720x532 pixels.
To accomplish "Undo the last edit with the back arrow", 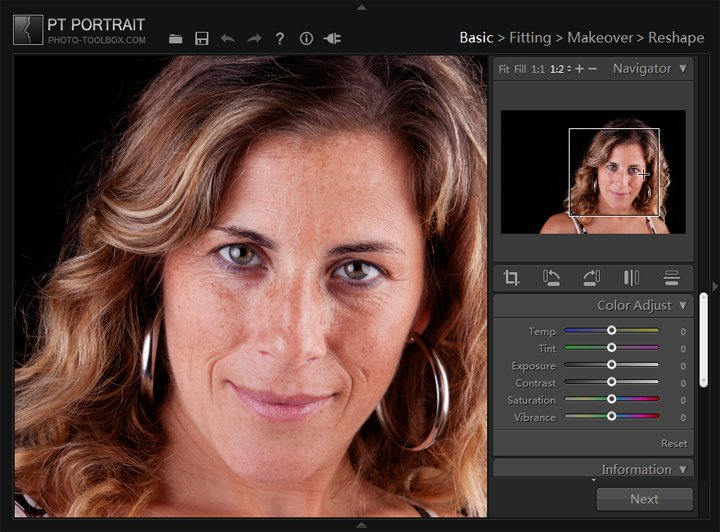I will pos(228,38).
